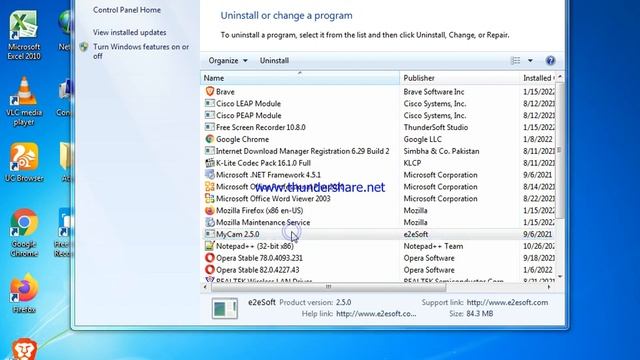Screen dimensions: 640x360
Task: Open the Organize dropdown menu
Action: pos(228,60)
